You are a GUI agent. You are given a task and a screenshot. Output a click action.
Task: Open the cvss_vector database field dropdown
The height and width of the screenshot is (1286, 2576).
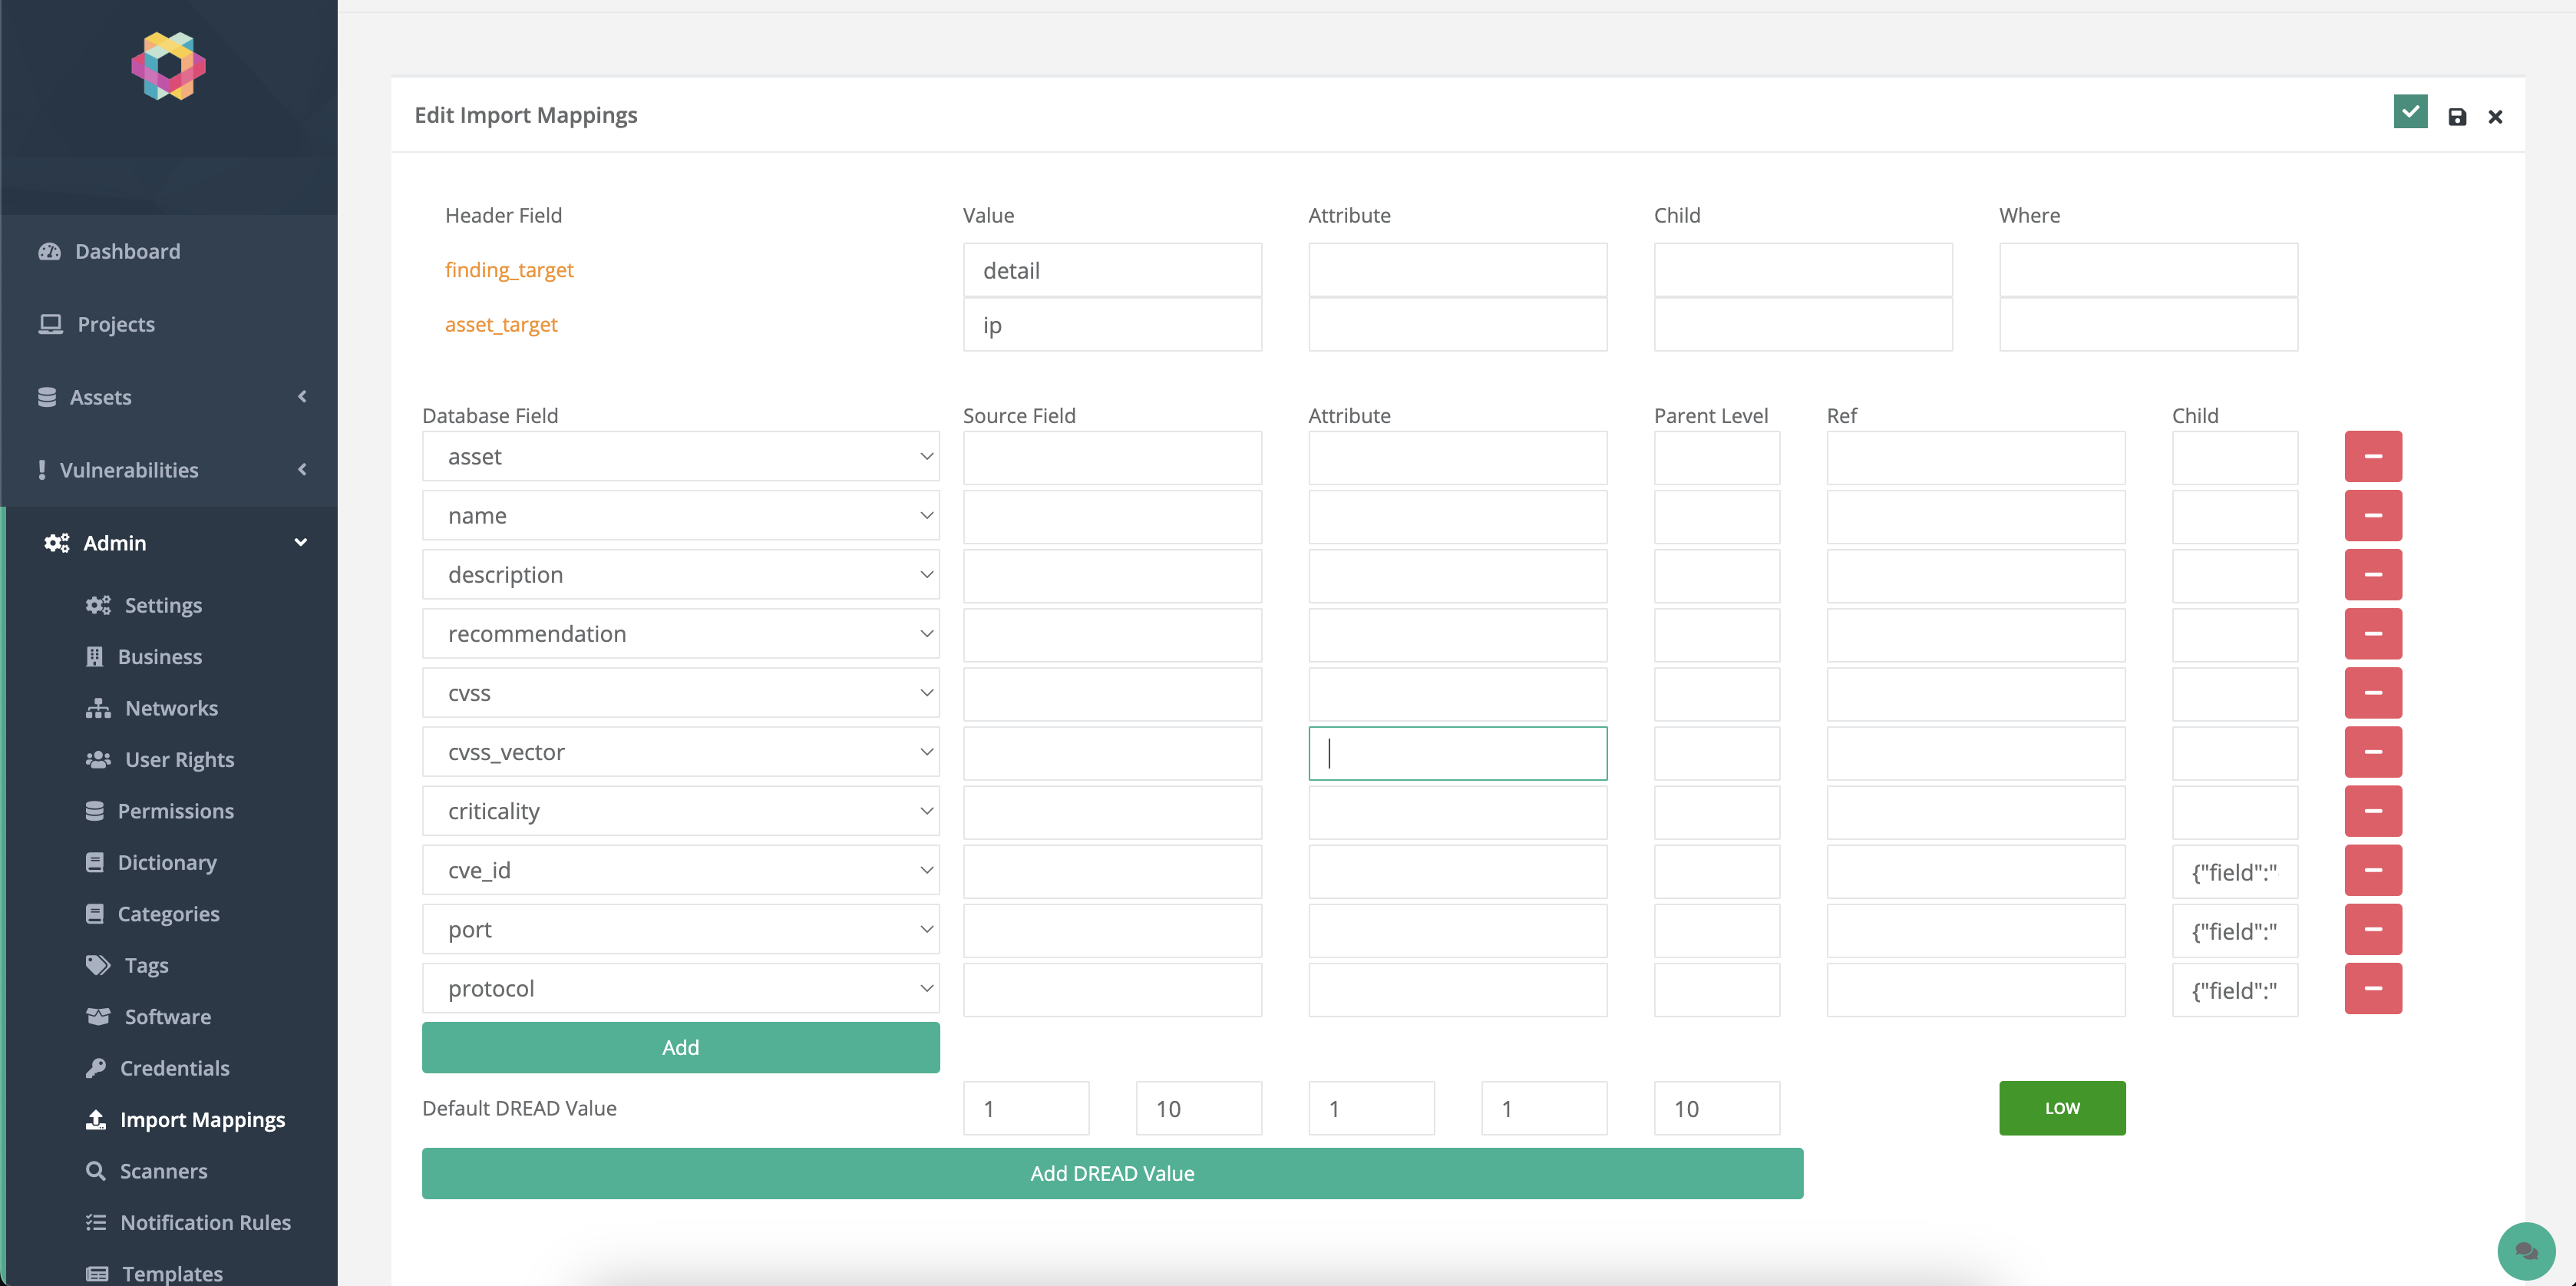pyautogui.click(x=680, y=752)
